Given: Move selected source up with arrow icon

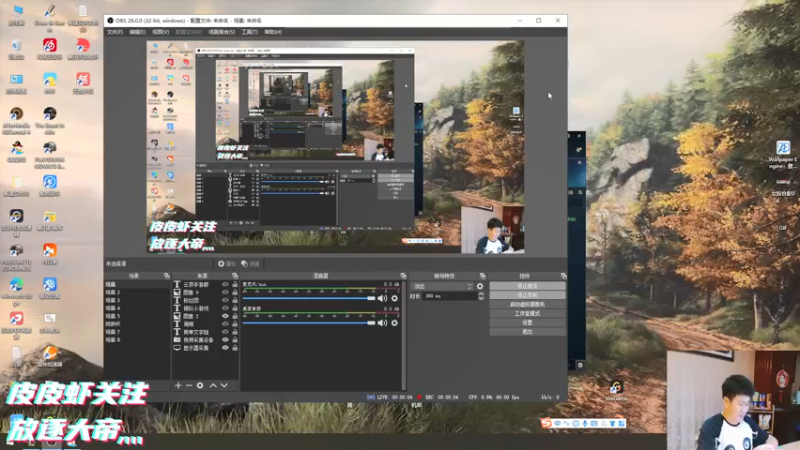Looking at the screenshot, I should pyautogui.click(x=213, y=386).
